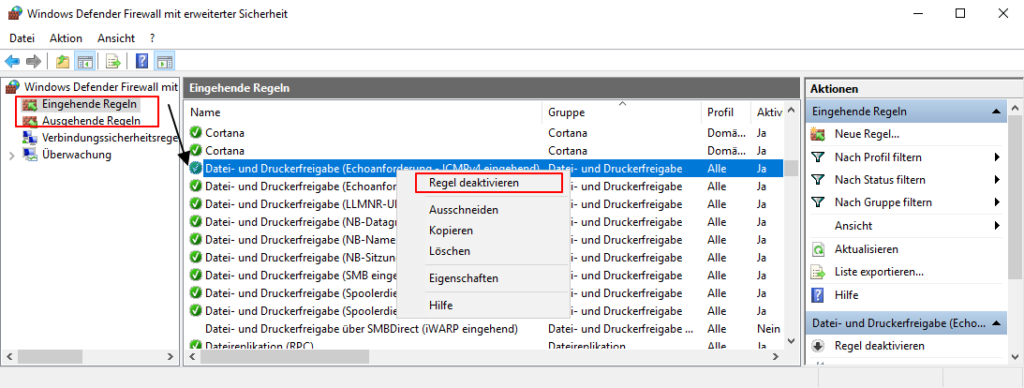Sort rules by the Aktiv column header
Viewport: 1024px width, 388px height.
tap(768, 112)
